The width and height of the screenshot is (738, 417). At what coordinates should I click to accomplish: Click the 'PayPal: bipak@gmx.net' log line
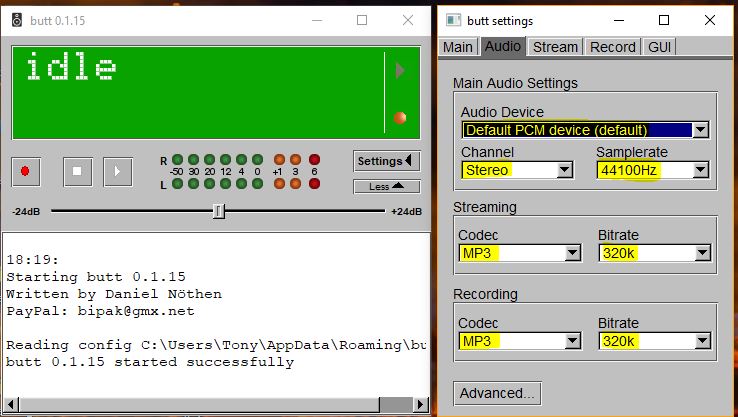click(x=100, y=311)
